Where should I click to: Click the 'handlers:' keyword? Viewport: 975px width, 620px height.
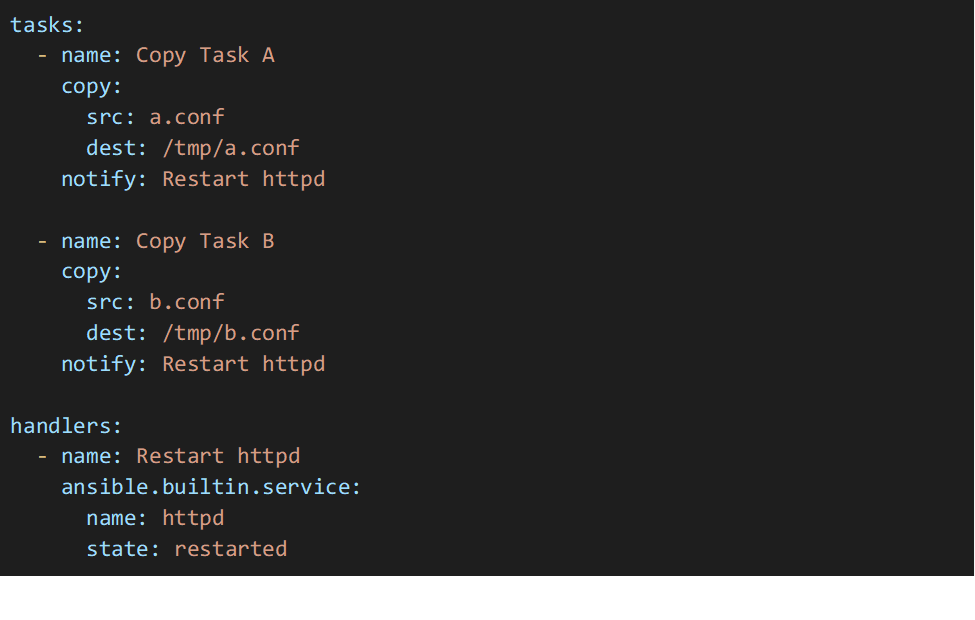[x=66, y=426]
